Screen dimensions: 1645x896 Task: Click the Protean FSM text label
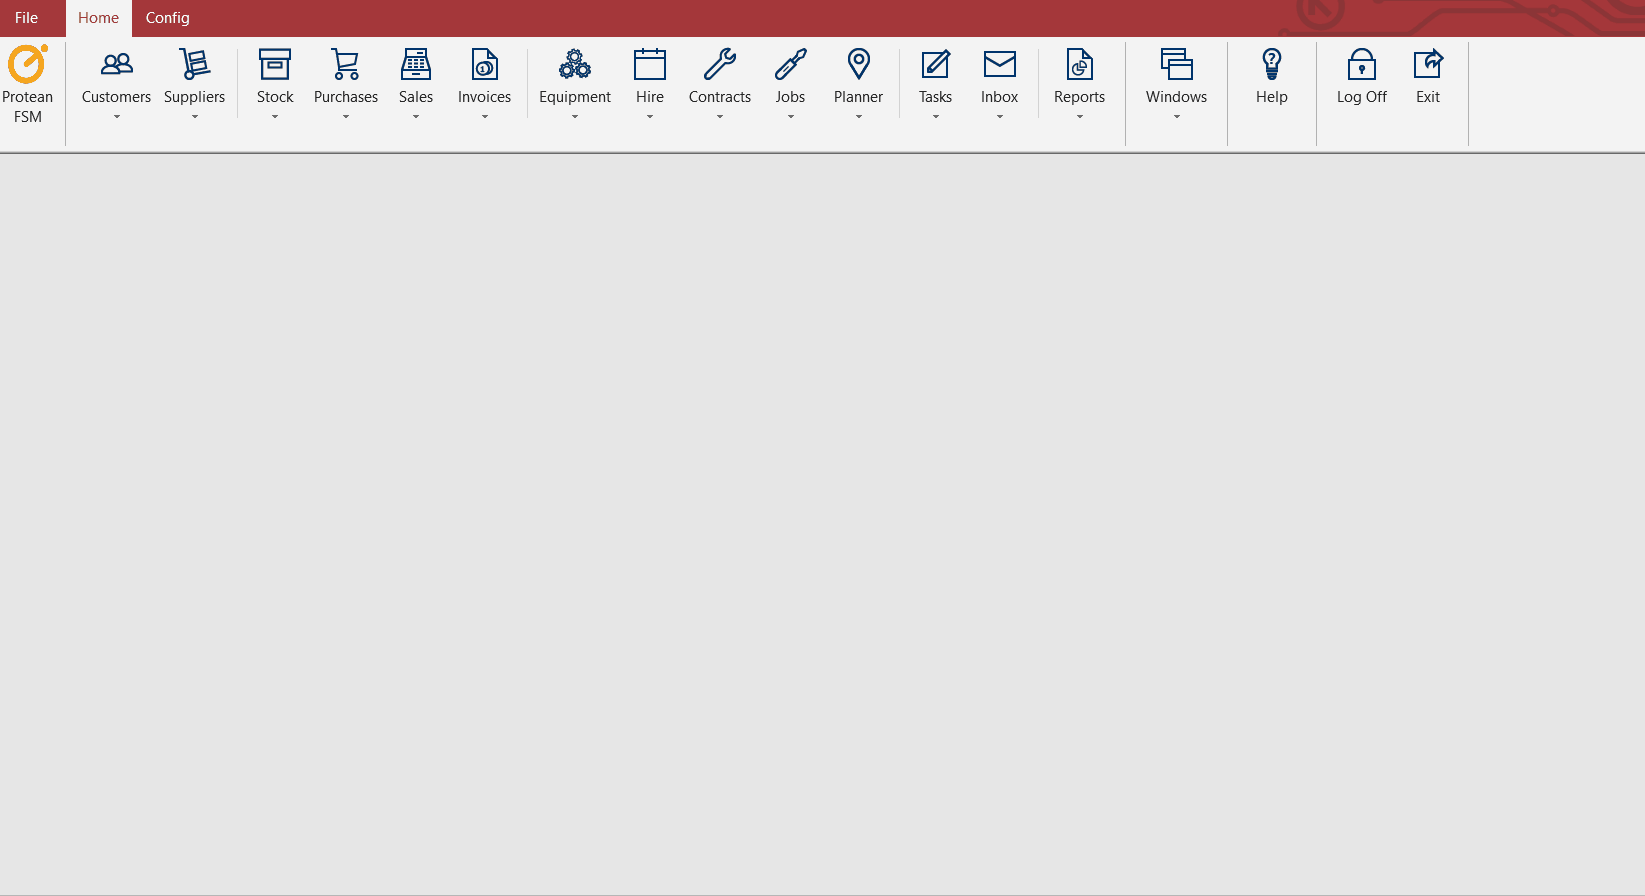(x=28, y=107)
